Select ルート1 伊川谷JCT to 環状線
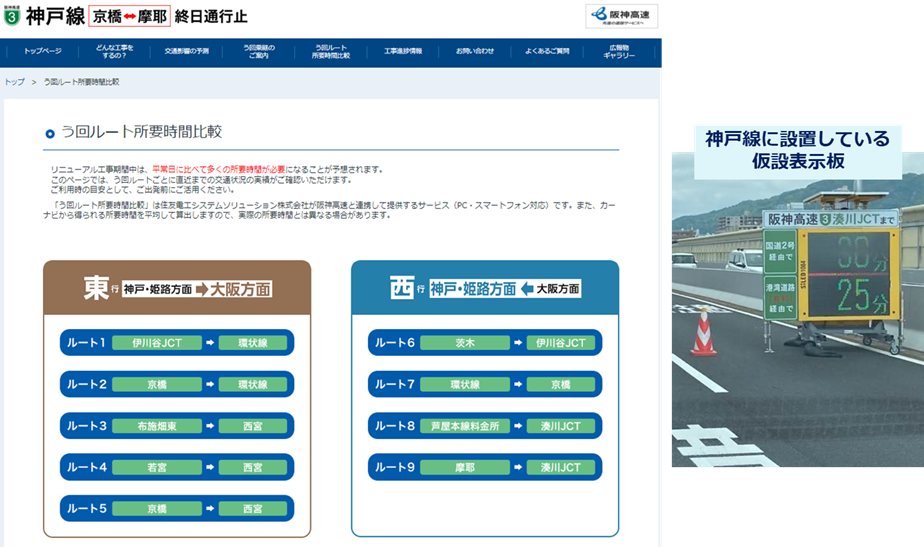This screenshot has height=547, width=924. 177,343
